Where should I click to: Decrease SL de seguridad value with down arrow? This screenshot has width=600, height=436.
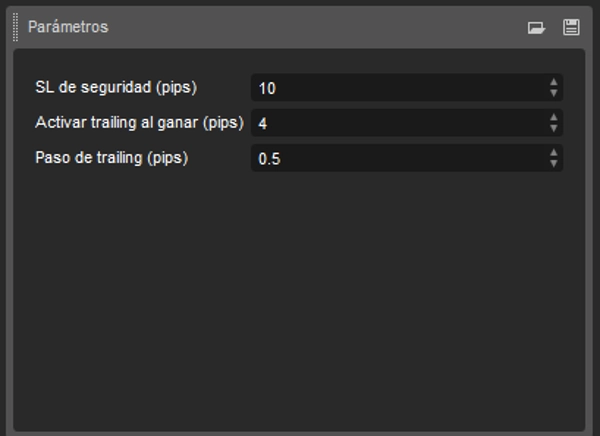554,93
